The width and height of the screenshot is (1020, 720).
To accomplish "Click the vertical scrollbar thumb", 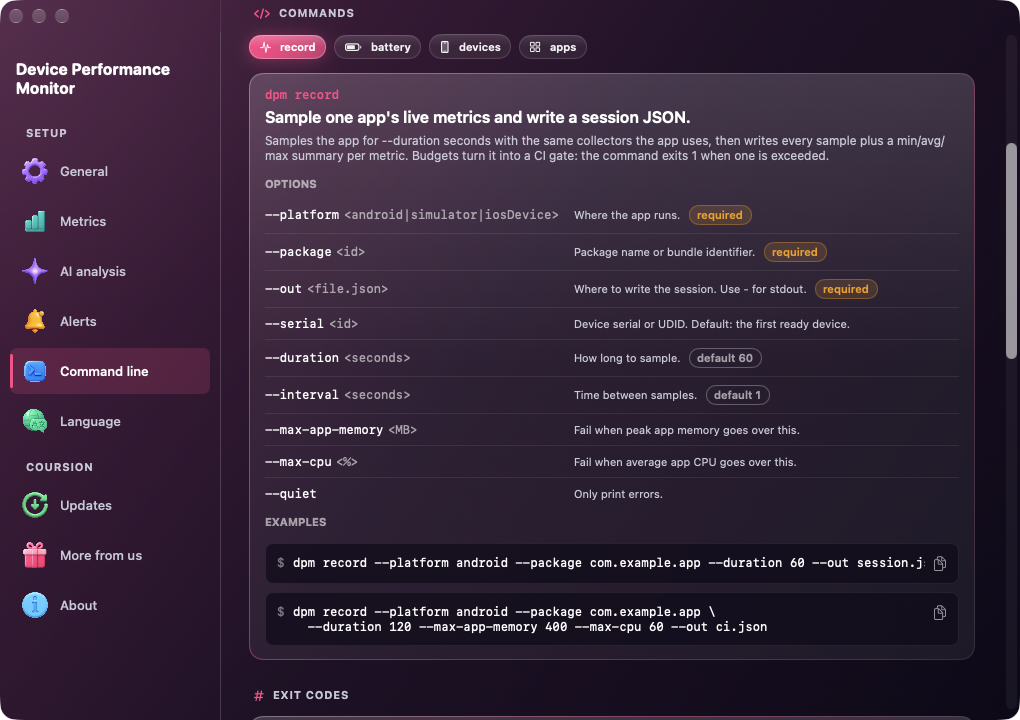I will (1011, 250).
